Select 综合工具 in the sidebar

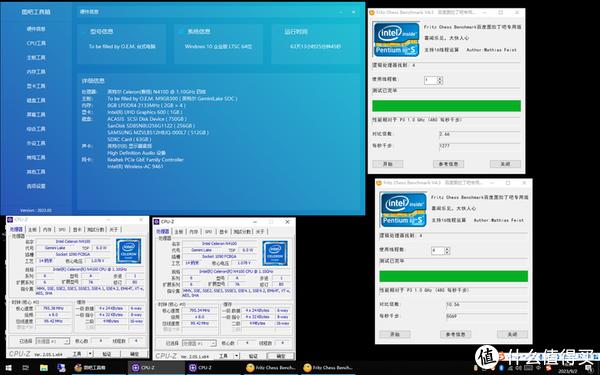(36, 129)
